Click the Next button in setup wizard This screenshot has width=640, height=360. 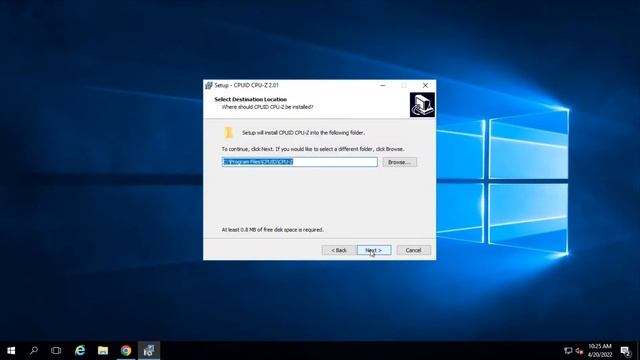[374, 250]
